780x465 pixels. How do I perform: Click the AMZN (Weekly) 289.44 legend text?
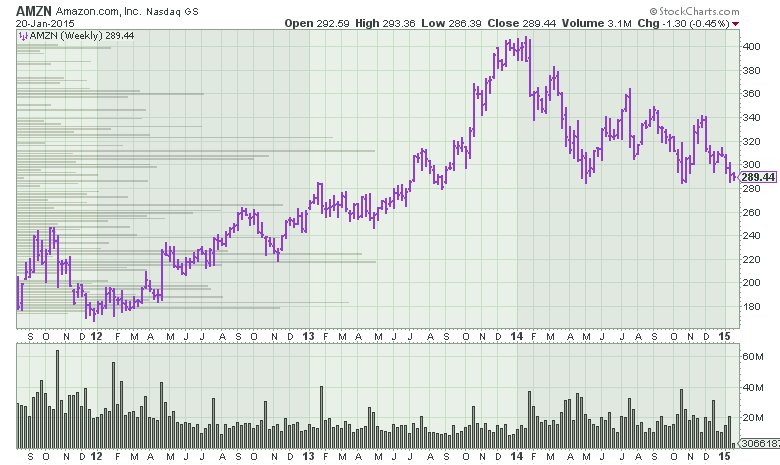click(x=82, y=36)
